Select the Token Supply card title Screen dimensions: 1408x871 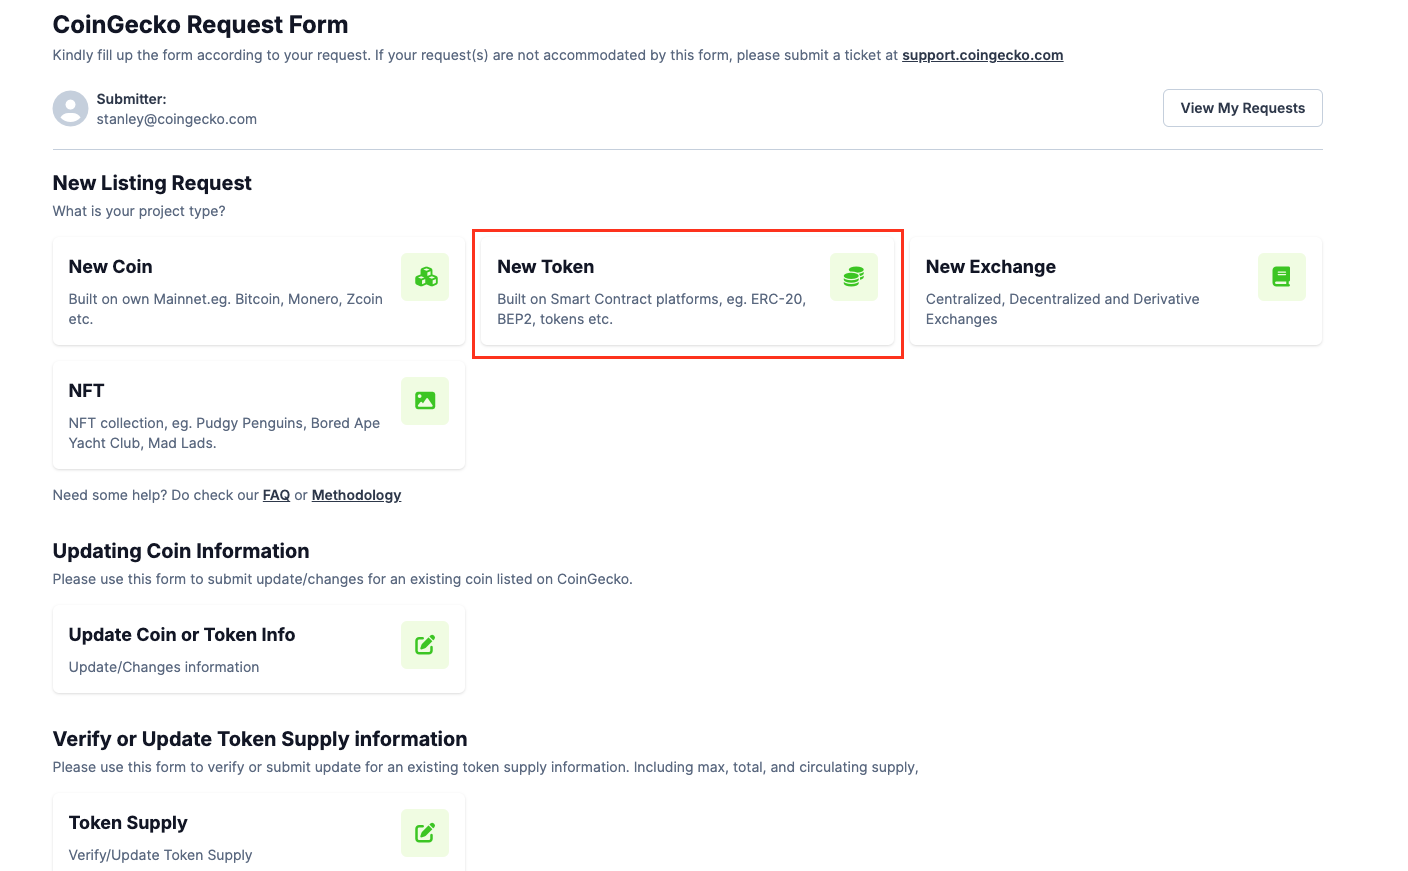(x=128, y=823)
